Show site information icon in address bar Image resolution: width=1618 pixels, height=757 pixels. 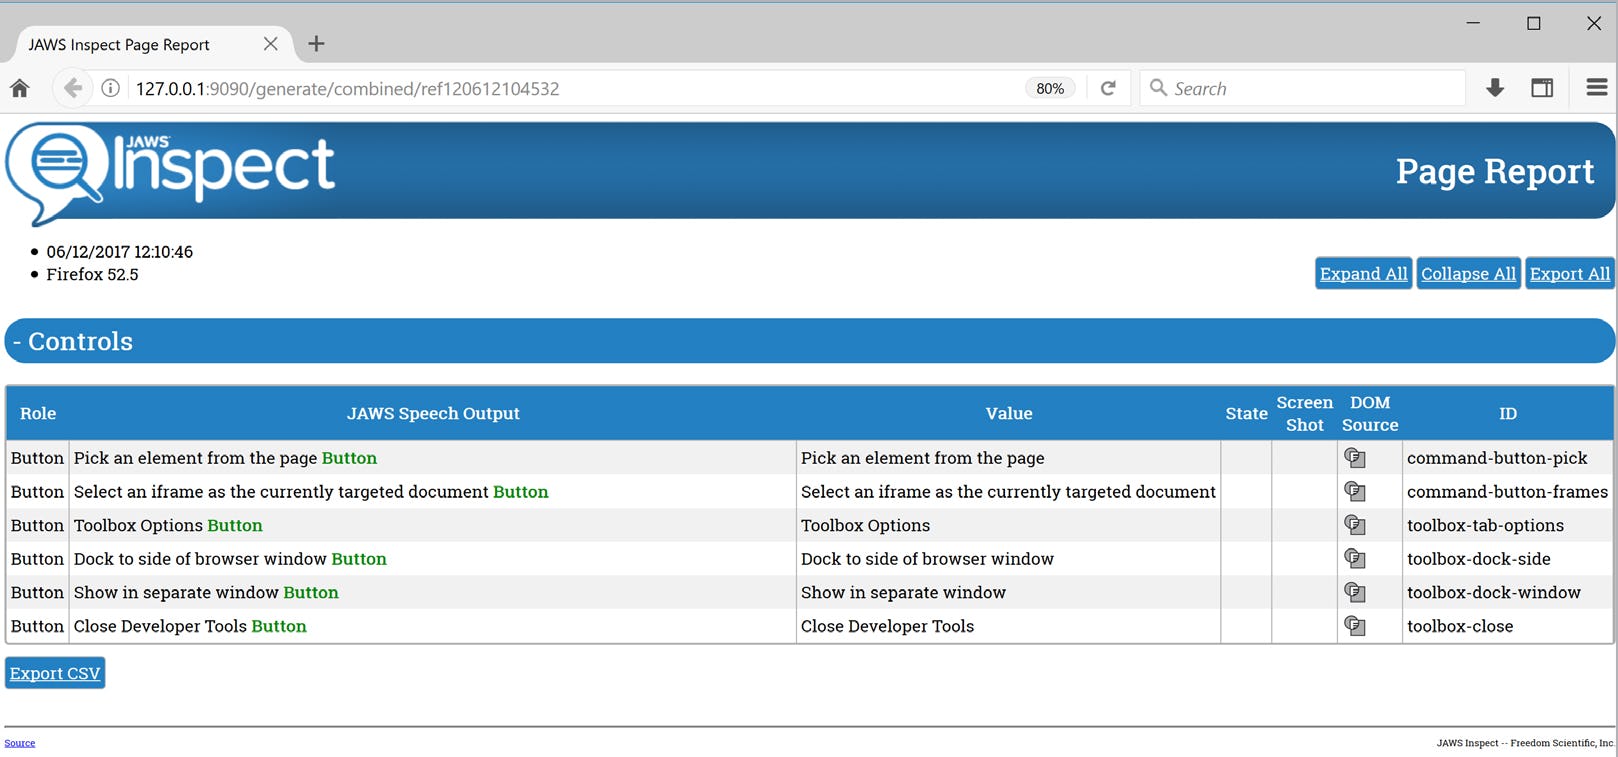111,88
